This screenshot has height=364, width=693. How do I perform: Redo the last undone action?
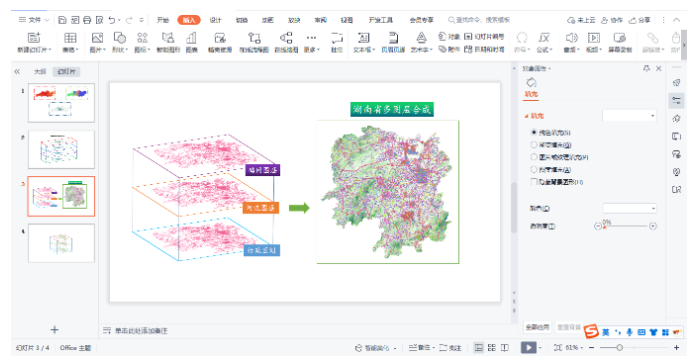click(129, 20)
